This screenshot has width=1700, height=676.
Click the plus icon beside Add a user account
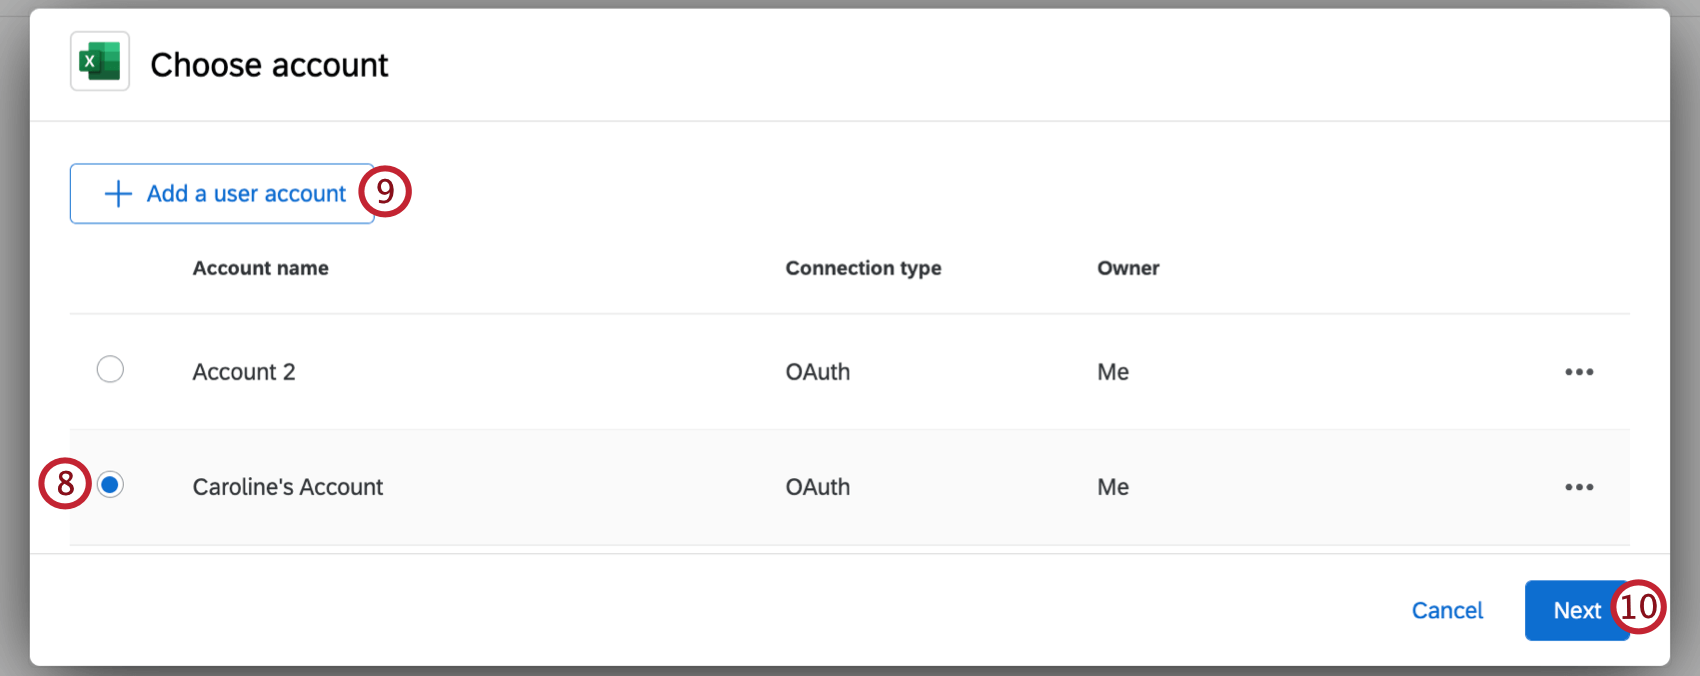tap(118, 193)
